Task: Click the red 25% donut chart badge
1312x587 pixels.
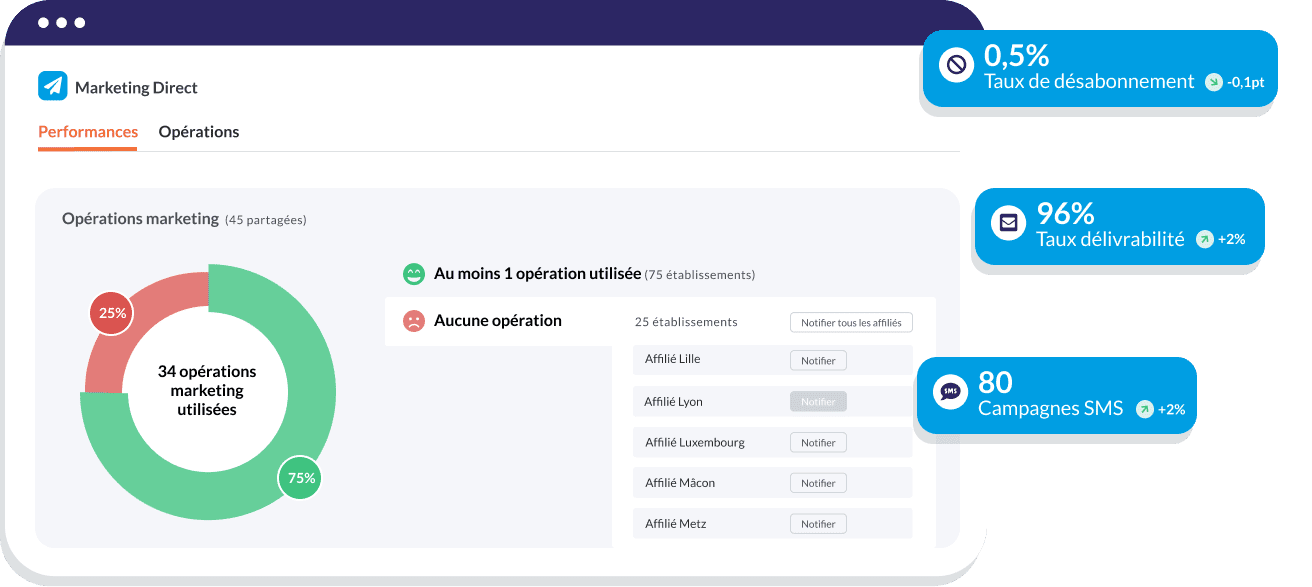Action: point(112,313)
